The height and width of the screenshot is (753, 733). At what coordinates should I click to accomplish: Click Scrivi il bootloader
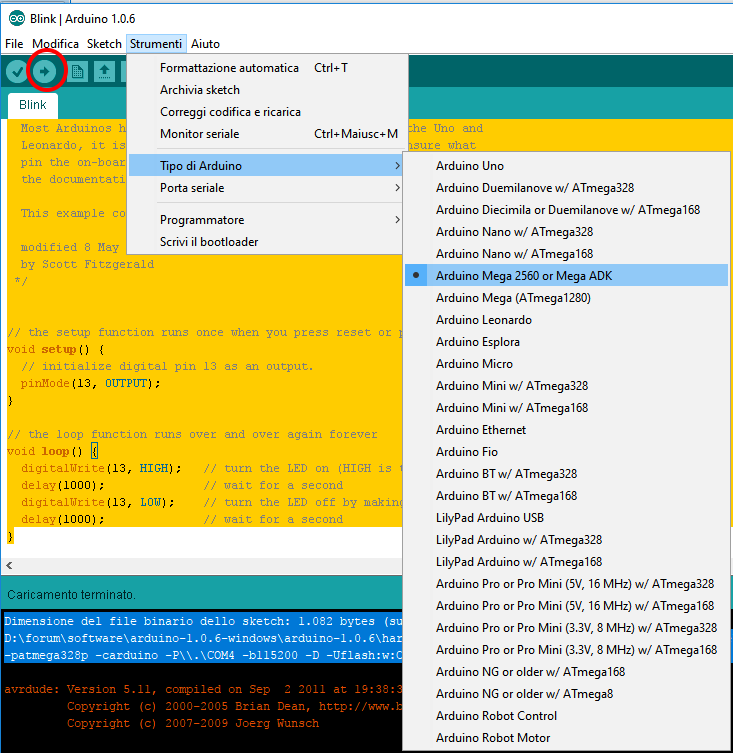click(x=209, y=242)
